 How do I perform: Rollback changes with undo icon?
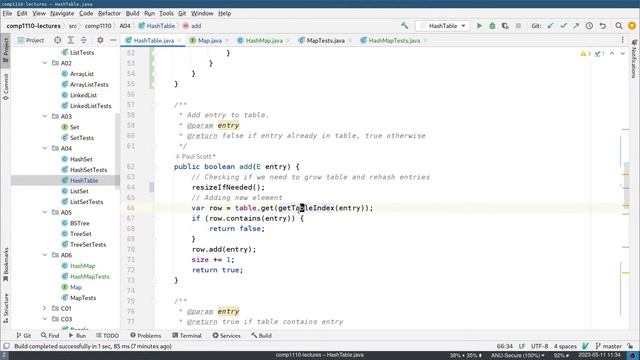(x=603, y=26)
